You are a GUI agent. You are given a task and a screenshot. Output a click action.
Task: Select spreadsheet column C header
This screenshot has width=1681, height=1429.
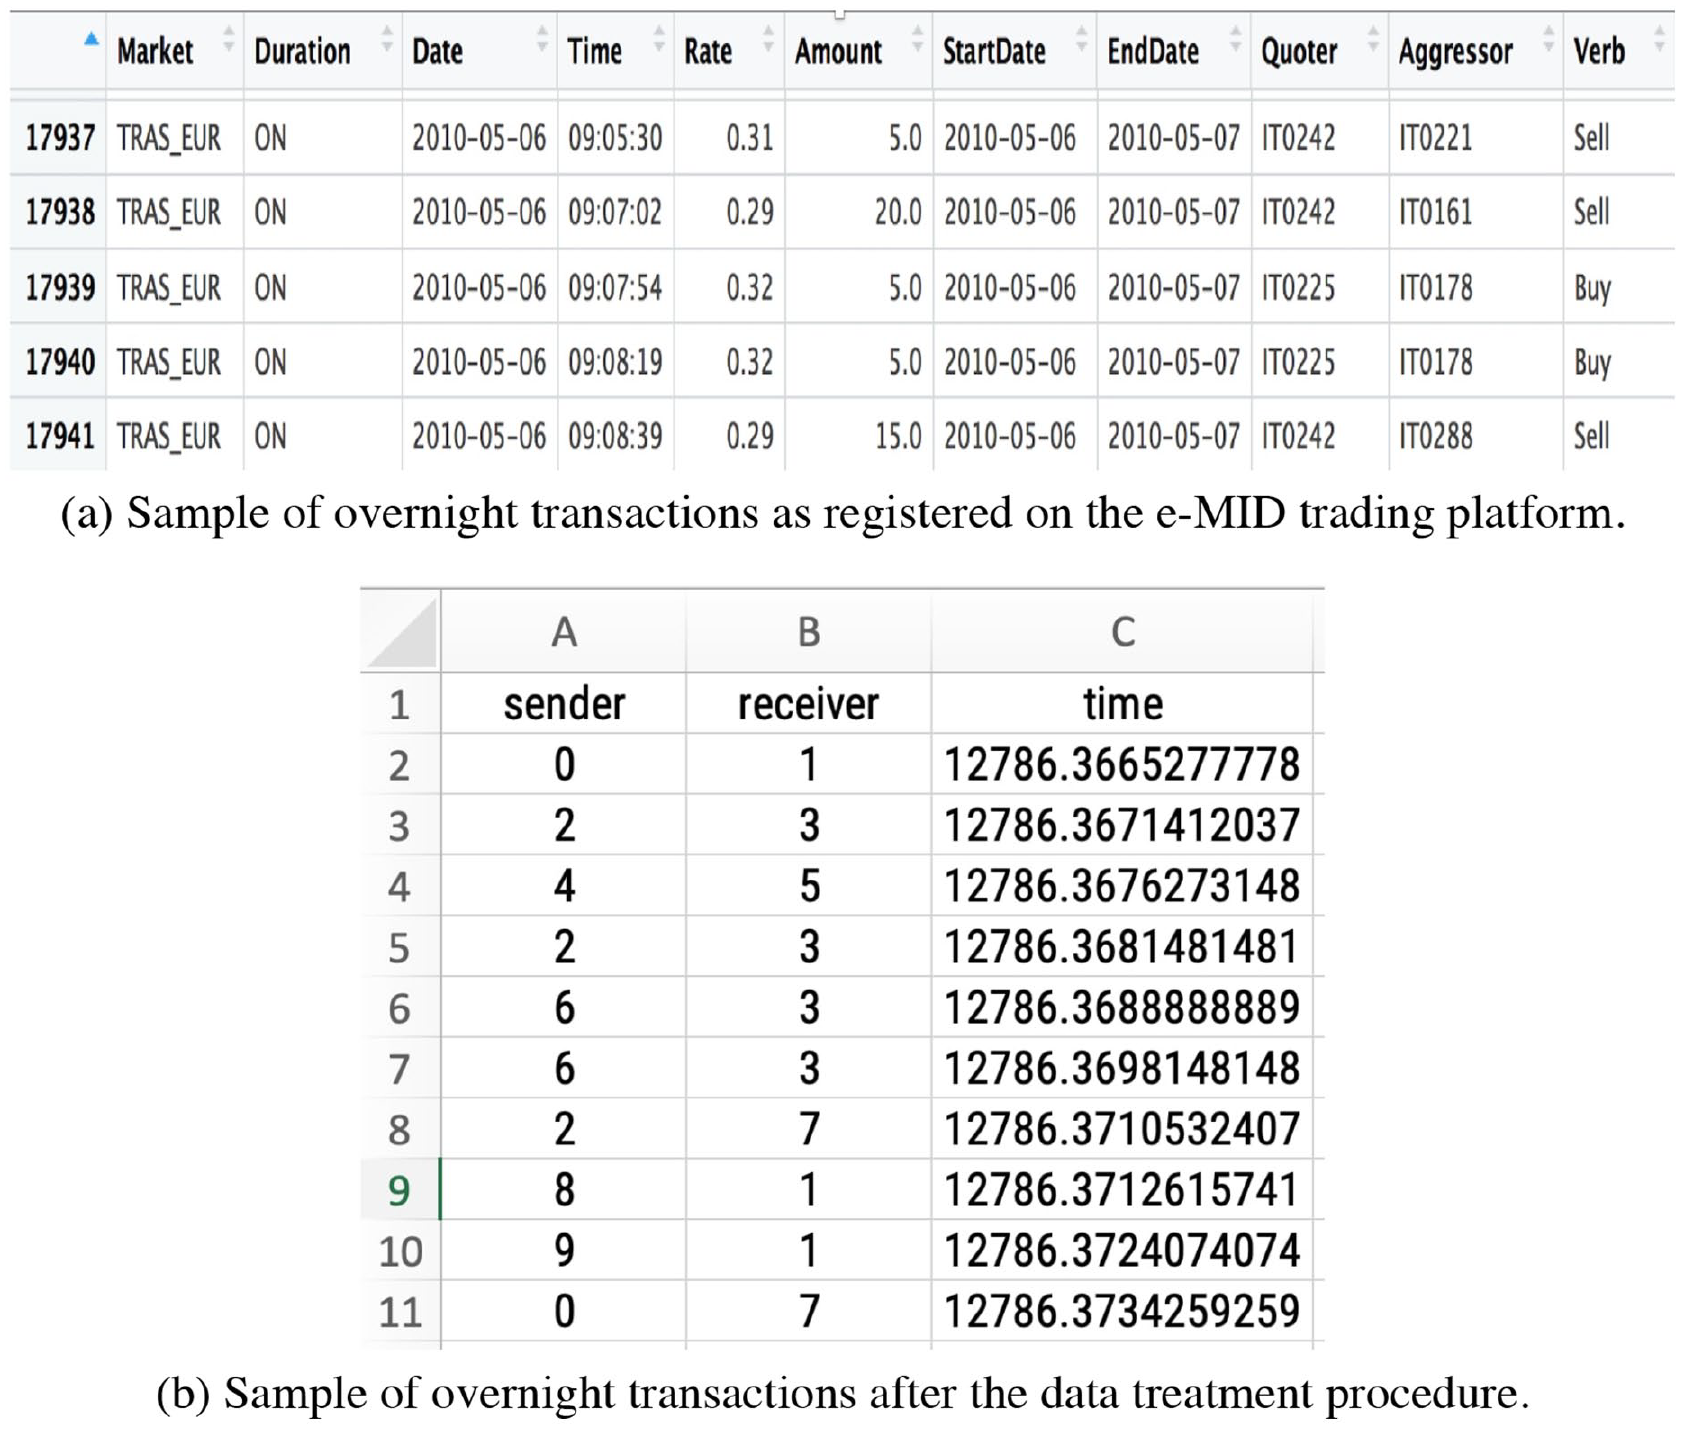tap(1122, 631)
